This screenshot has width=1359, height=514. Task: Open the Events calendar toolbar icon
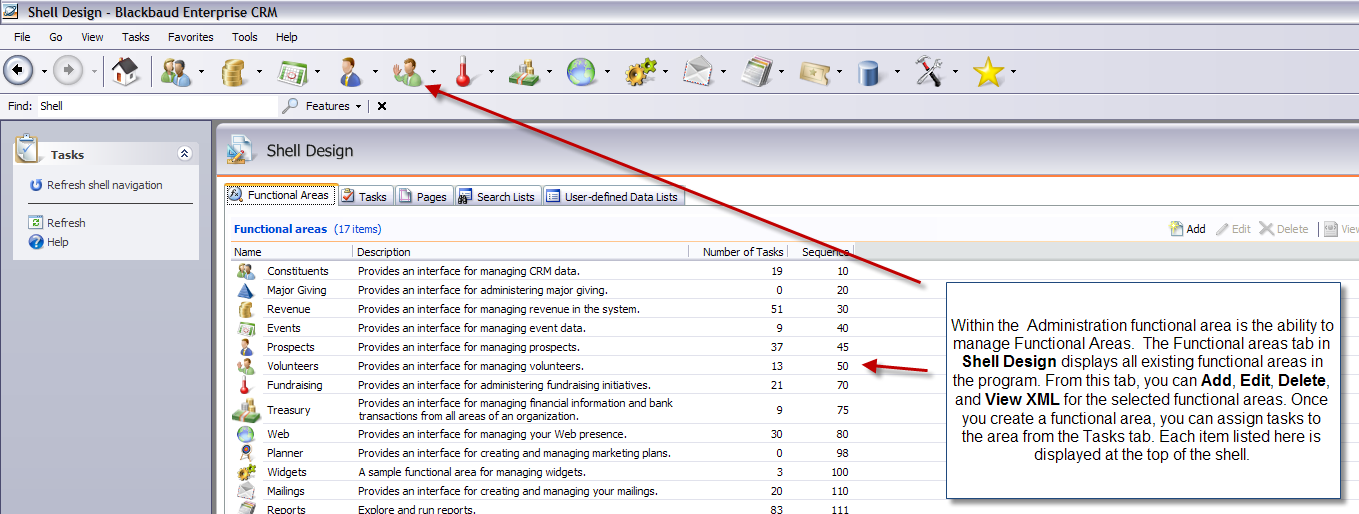click(292, 71)
